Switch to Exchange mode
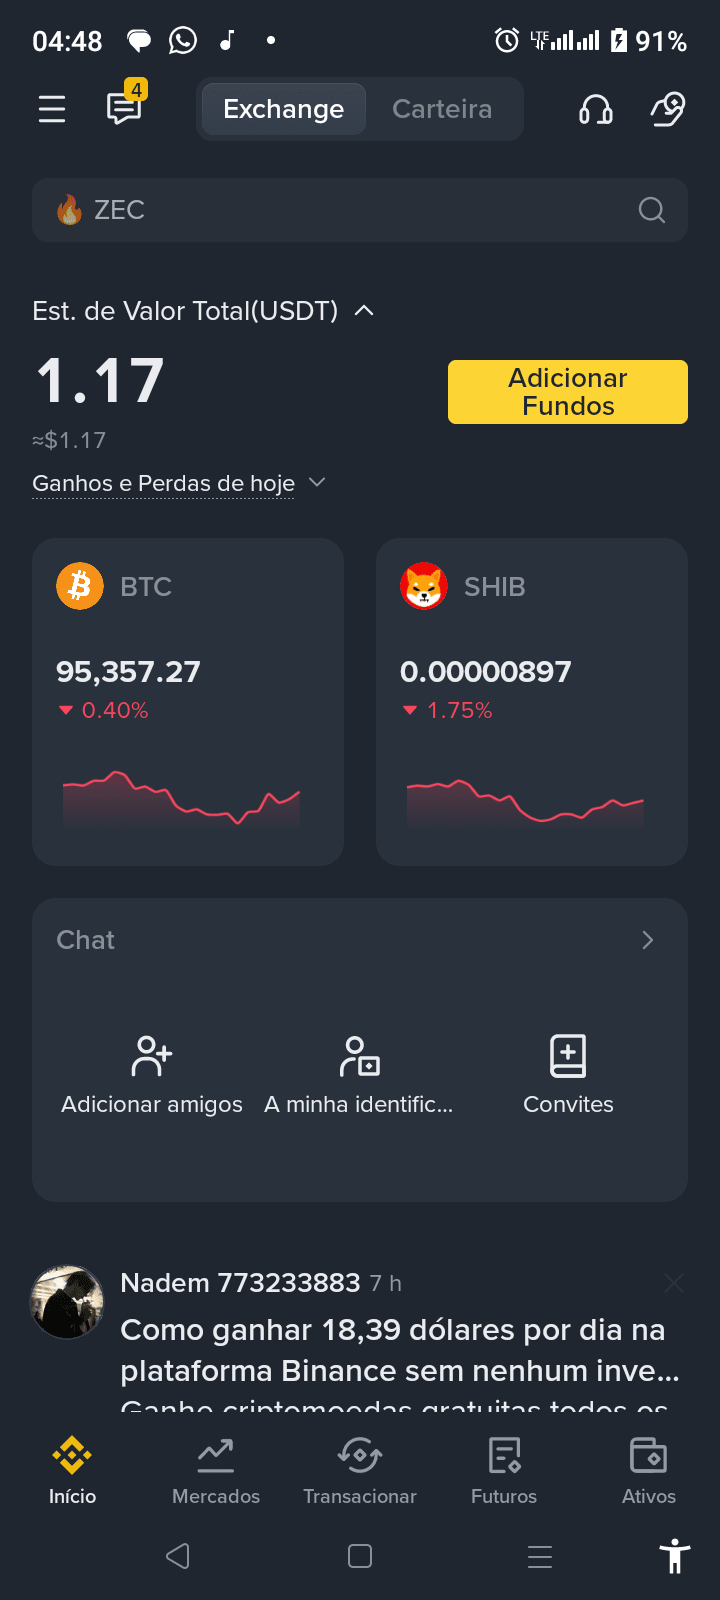 tap(283, 109)
